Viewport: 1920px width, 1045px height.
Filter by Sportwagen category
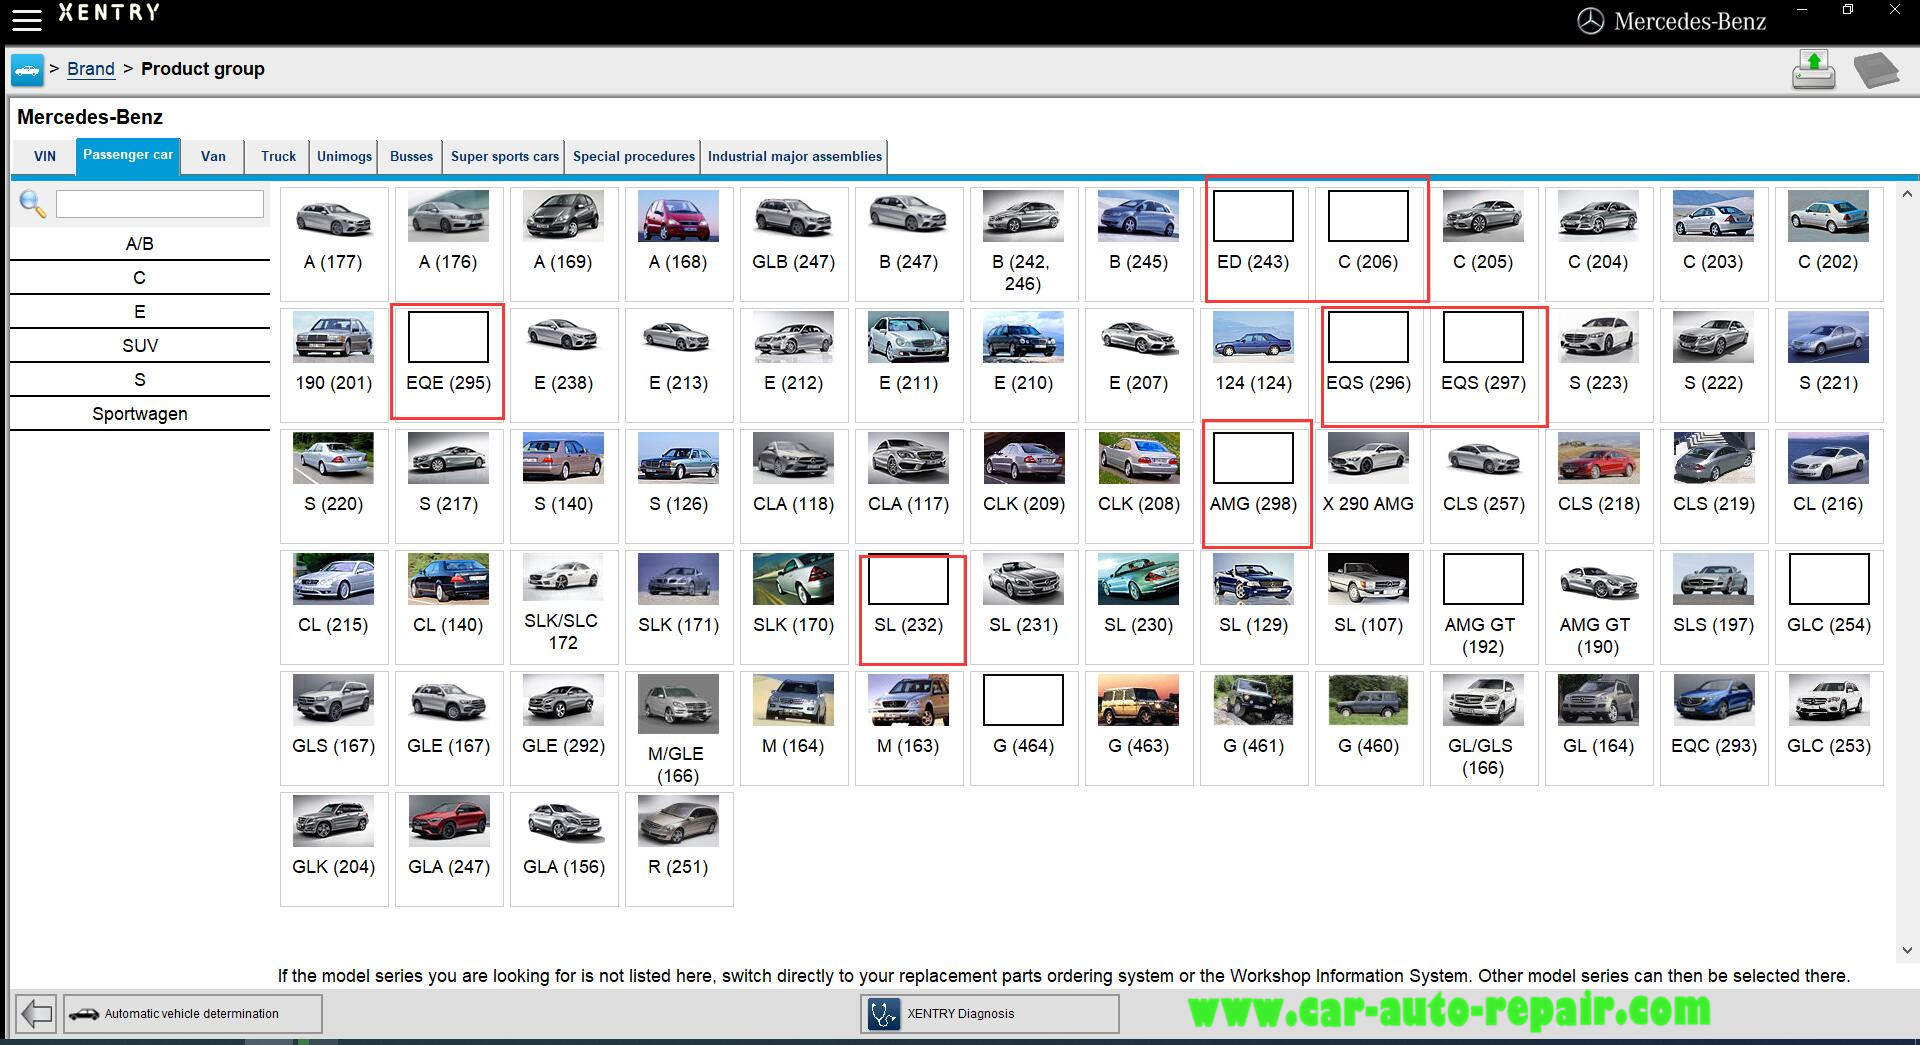pyautogui.click(x=140, y=414)
